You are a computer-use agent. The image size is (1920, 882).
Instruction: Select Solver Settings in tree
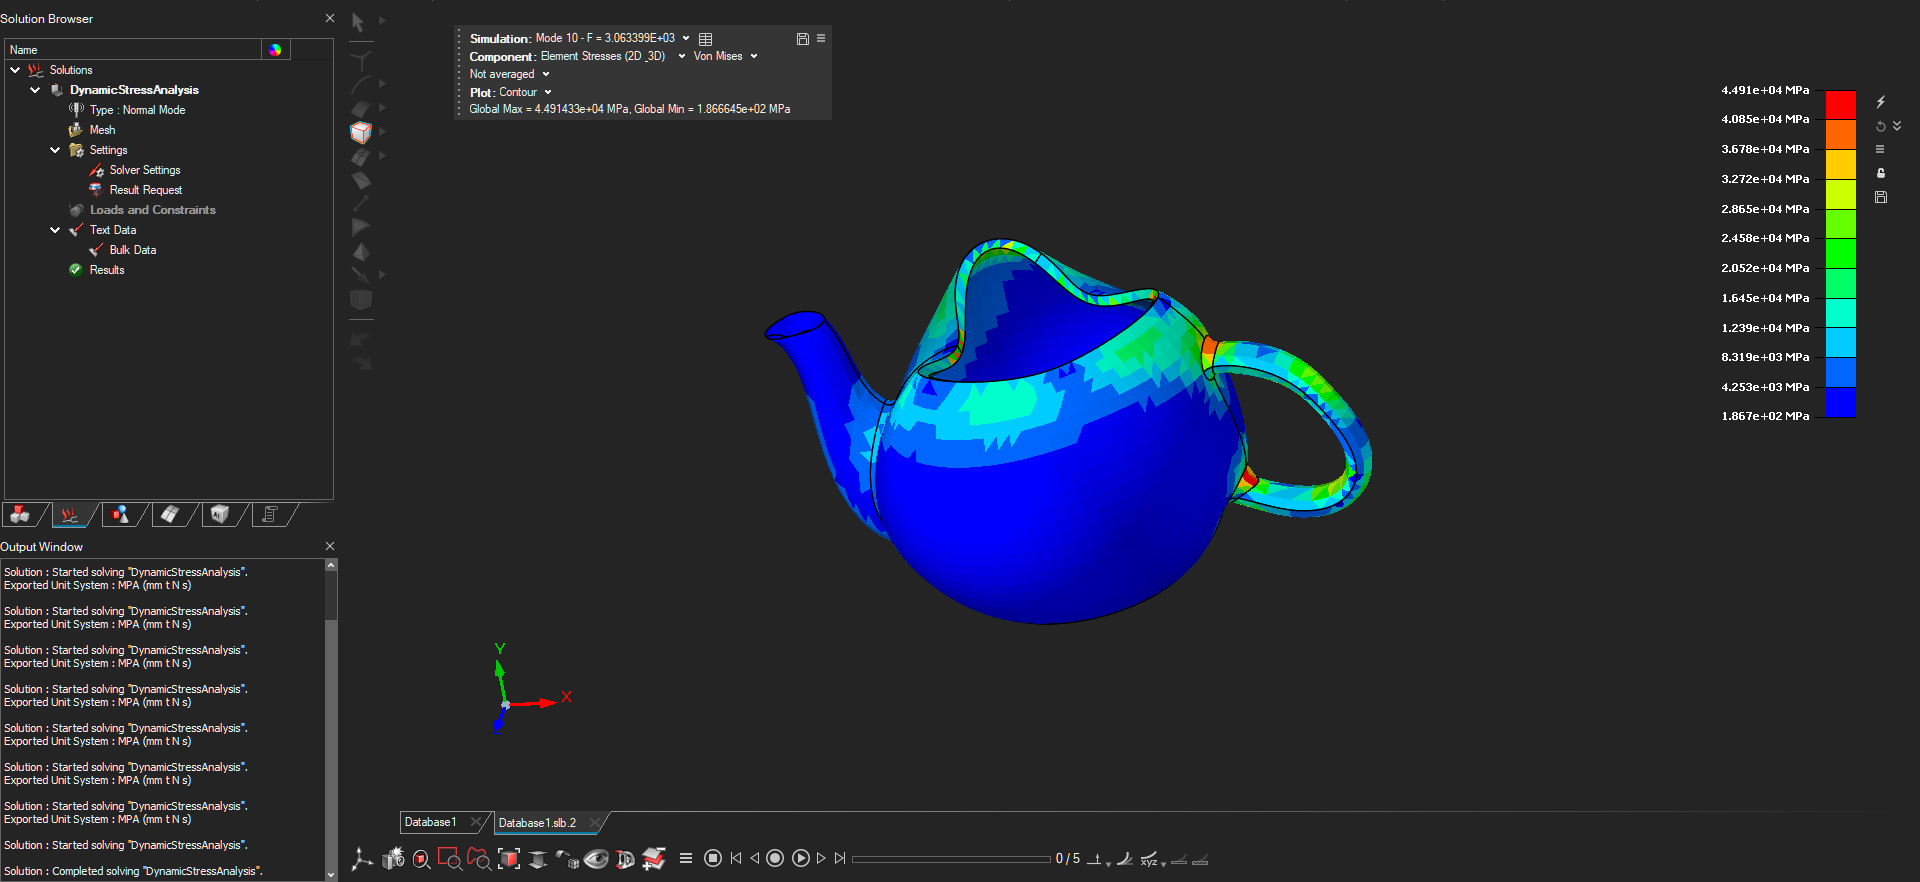[x=145, y=170]
